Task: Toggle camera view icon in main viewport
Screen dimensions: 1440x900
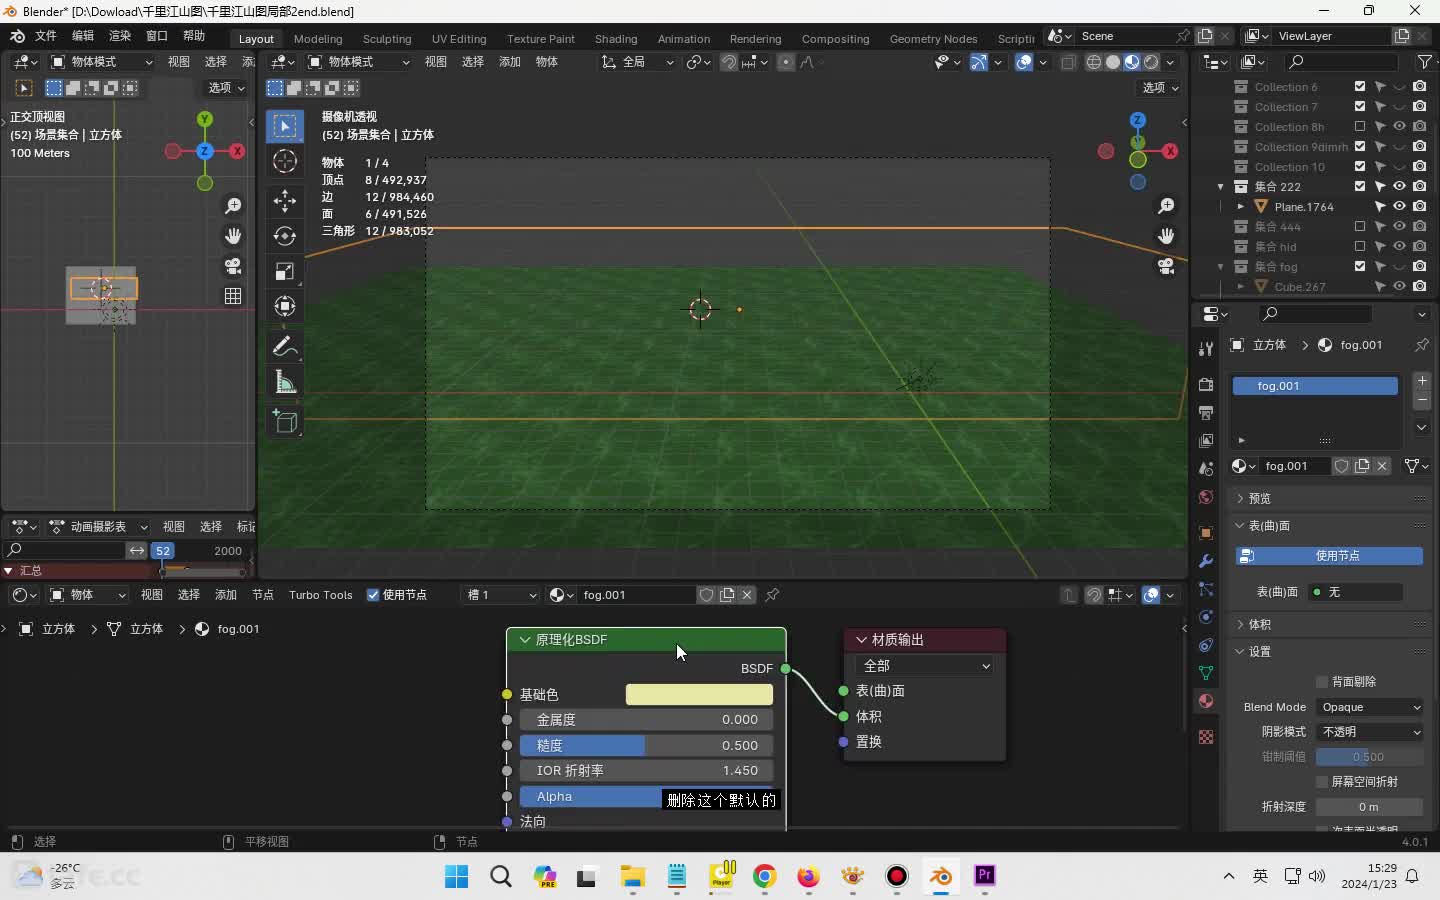Action: tap(1166, 266)
